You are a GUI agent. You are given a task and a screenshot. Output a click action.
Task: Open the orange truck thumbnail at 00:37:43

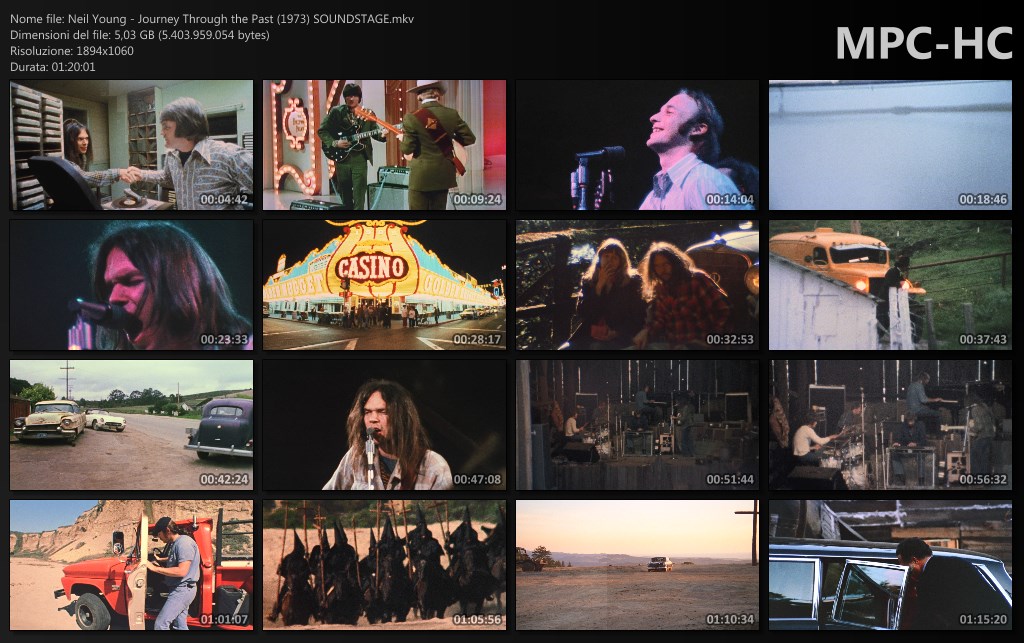coord(890,285)
